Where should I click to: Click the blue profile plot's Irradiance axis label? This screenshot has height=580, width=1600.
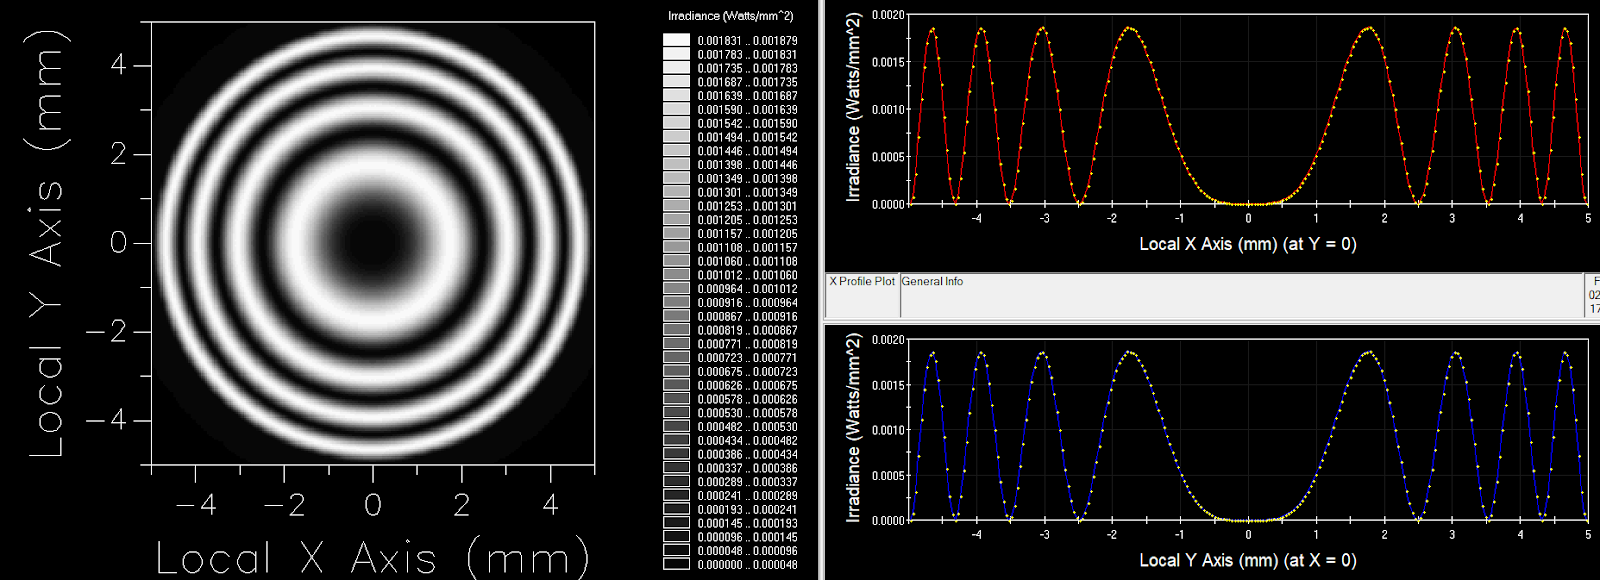(853, 428)
